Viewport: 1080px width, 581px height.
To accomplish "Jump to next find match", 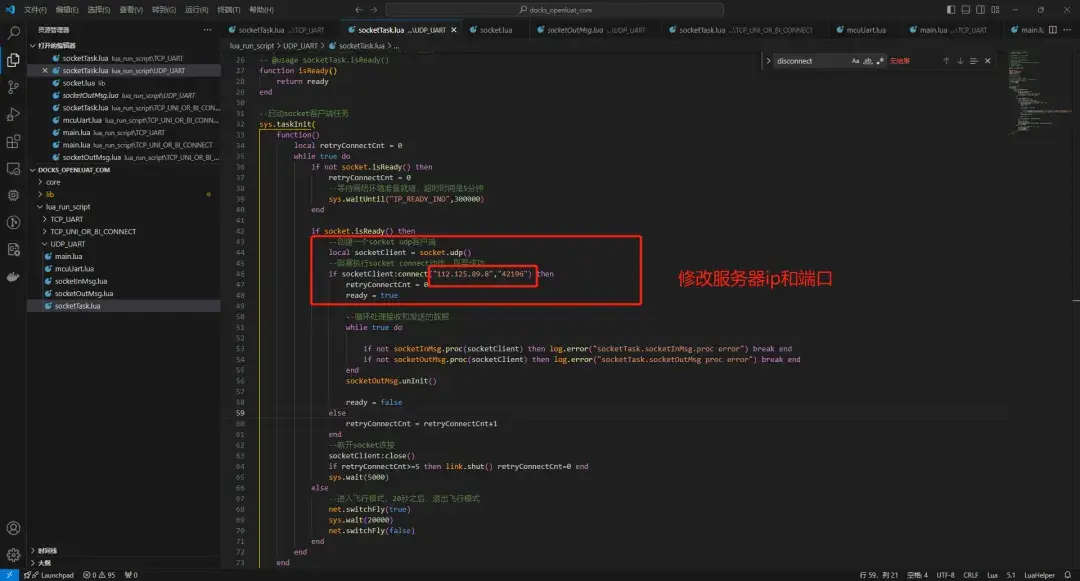I will coord(959,61).
